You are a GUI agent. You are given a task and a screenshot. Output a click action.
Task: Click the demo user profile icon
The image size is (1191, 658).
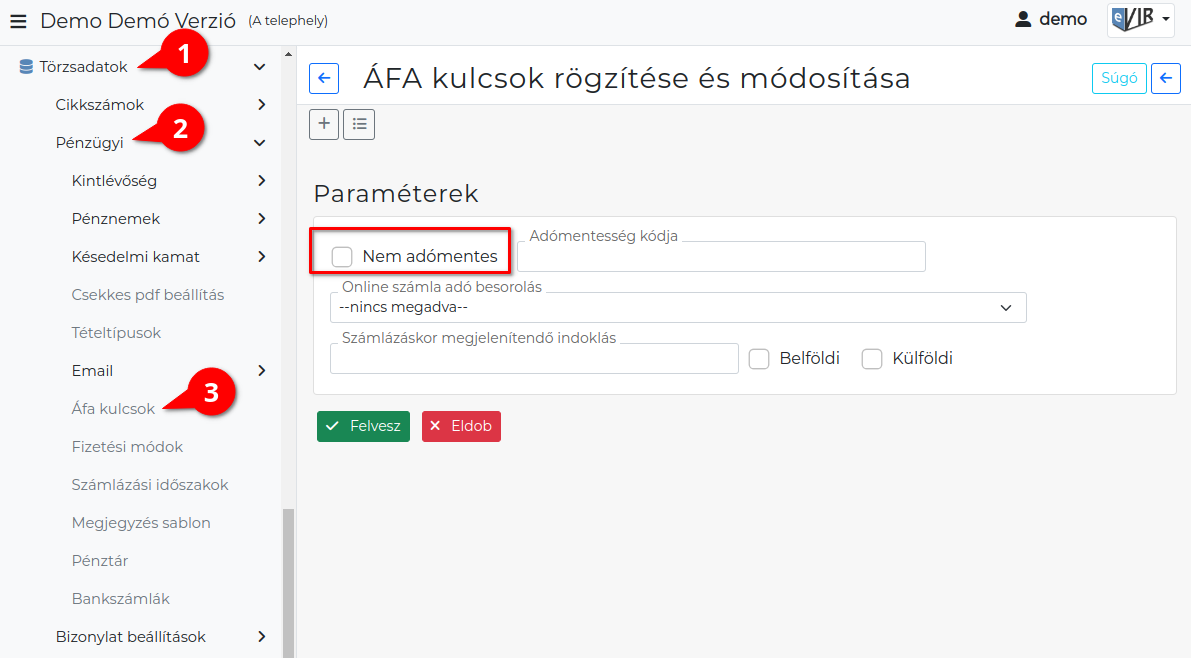click(1023, 20)
